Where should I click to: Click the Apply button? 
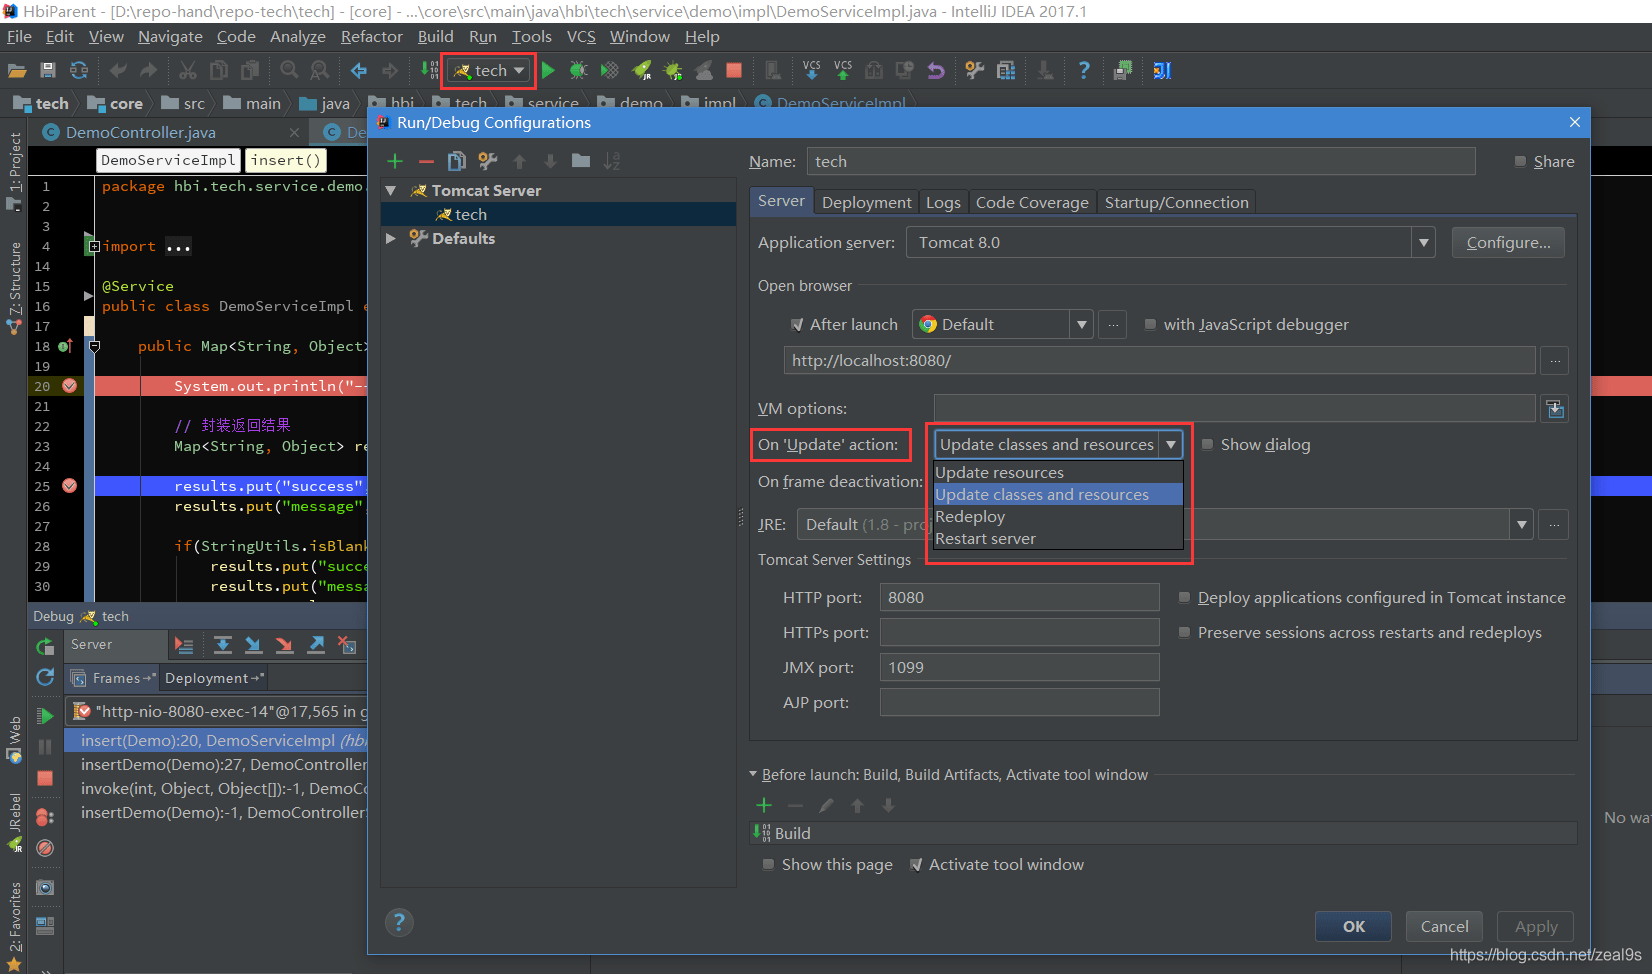pyautogui.click(x=1535, y=926)
